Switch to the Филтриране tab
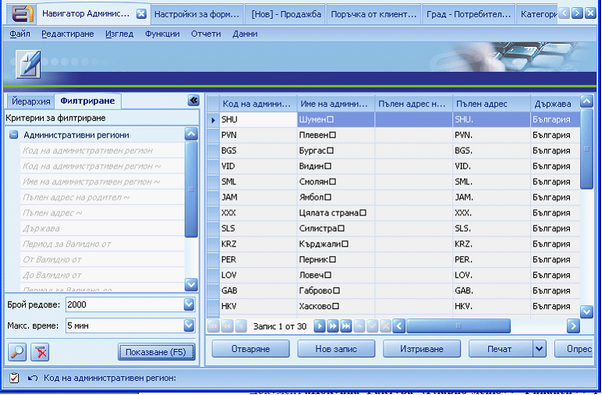 tap(88, 101)
